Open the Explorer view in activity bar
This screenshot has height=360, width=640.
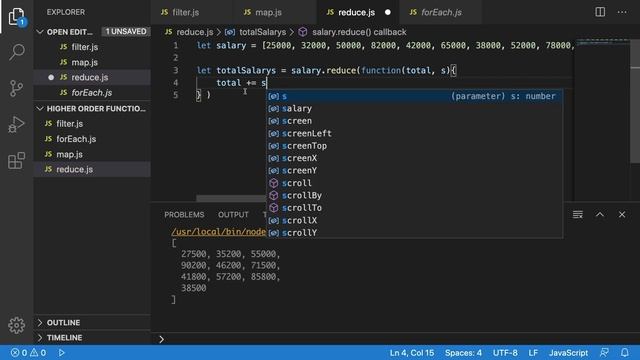pyautogui.click(x=17, y=16)
